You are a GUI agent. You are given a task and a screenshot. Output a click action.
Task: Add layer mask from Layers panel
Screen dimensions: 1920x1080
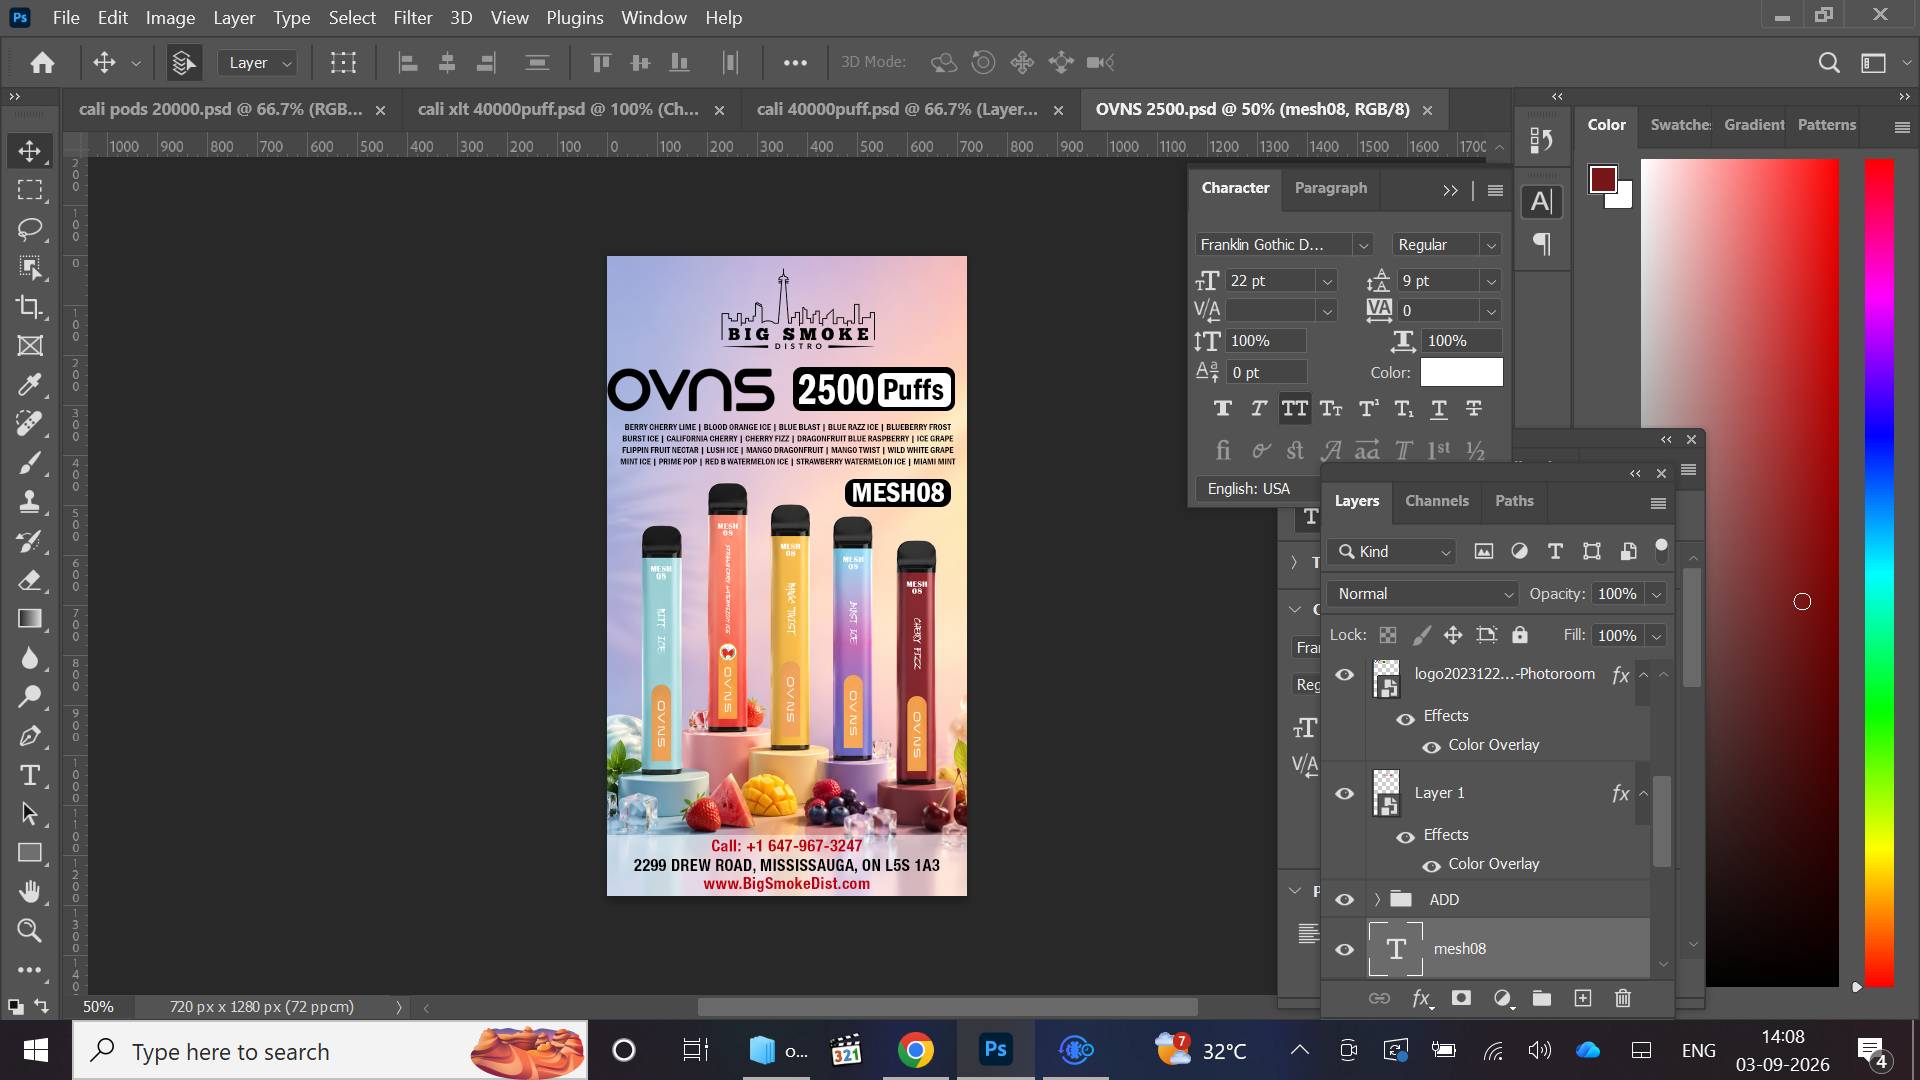[x=1461, y=998]
